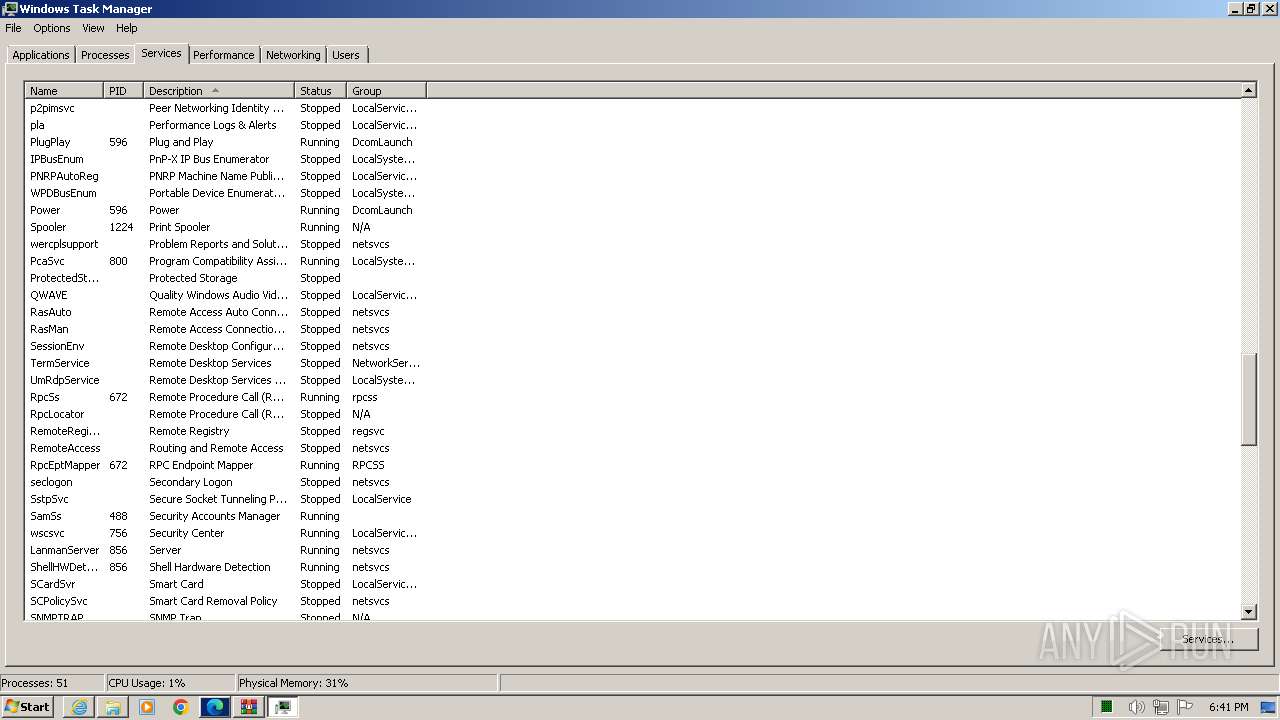The height and width of the screenshot is (720, 1280).
Task: Open Google Chrome from the taskbar
Action: tap(181, 707)
